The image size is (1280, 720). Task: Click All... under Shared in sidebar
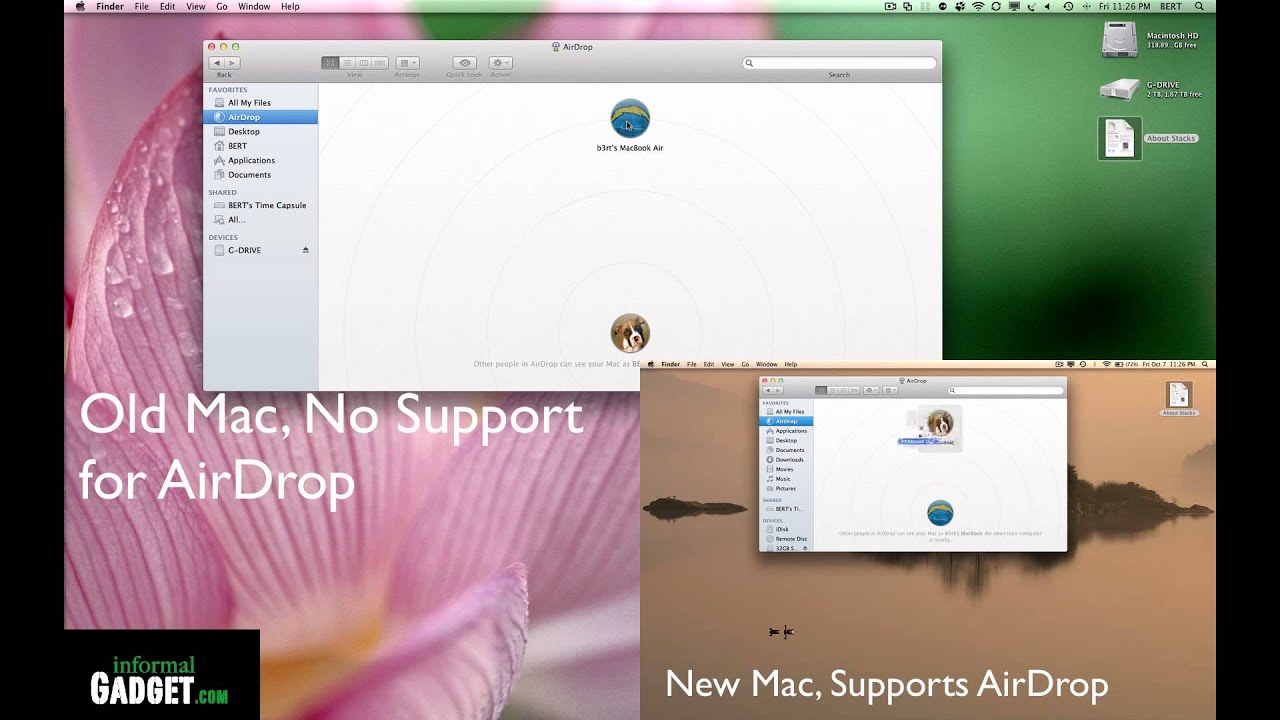260,220
